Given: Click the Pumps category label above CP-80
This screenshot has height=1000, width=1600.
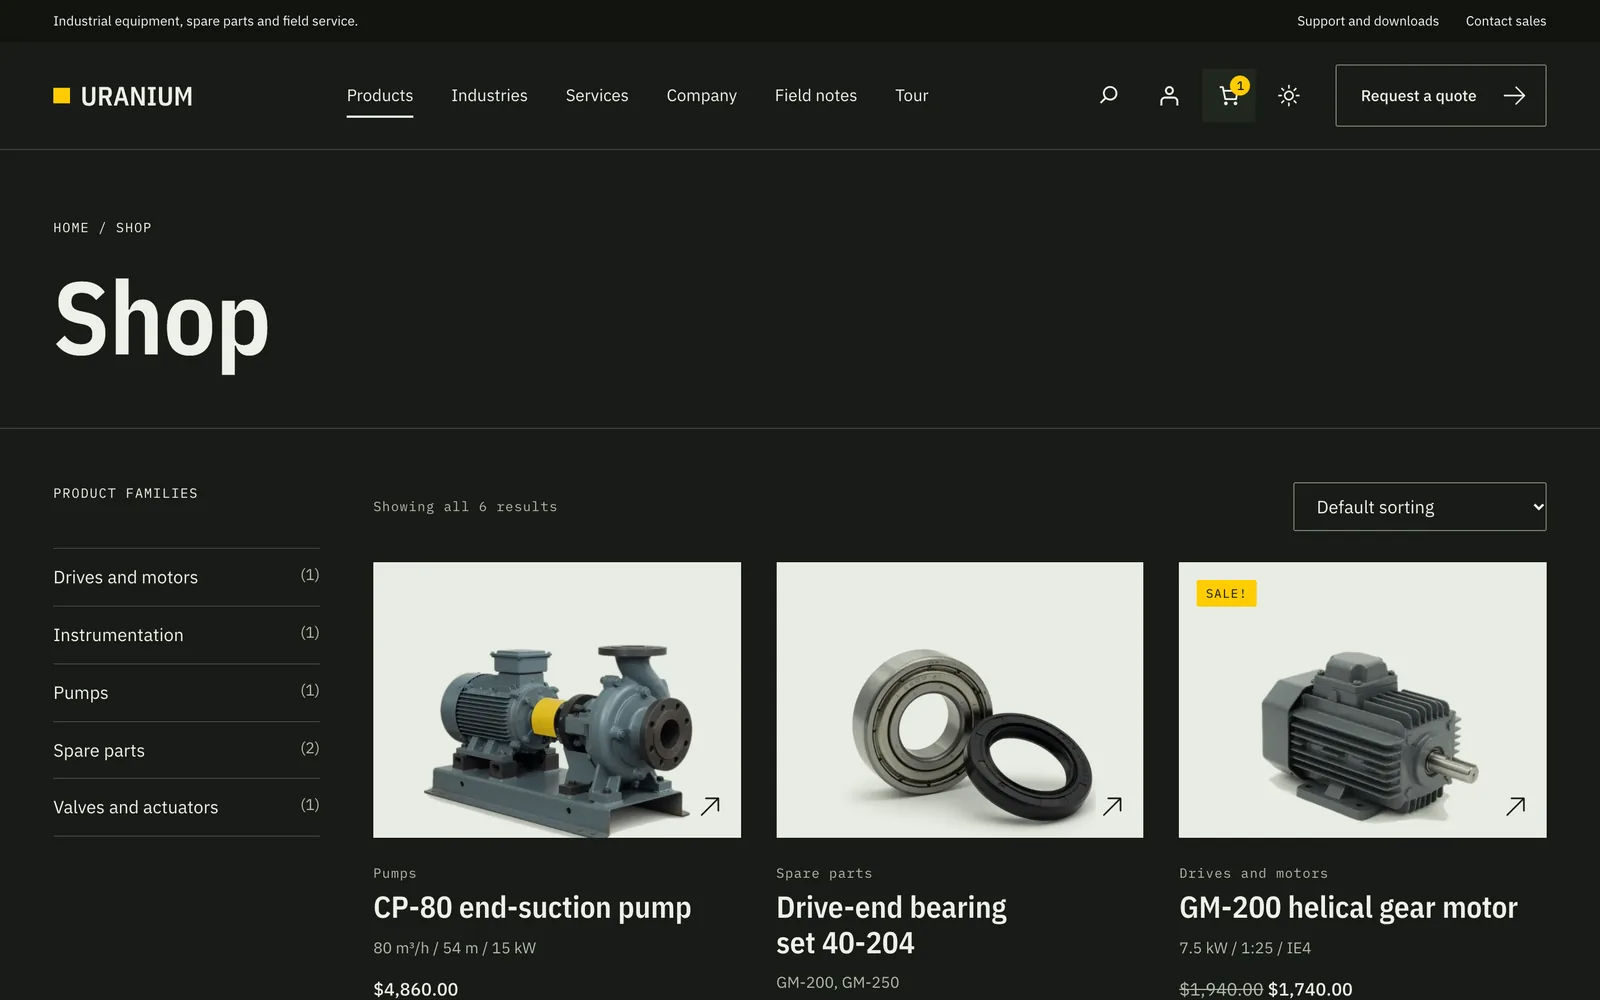Looking at the screenshot, I should (395, 873).
